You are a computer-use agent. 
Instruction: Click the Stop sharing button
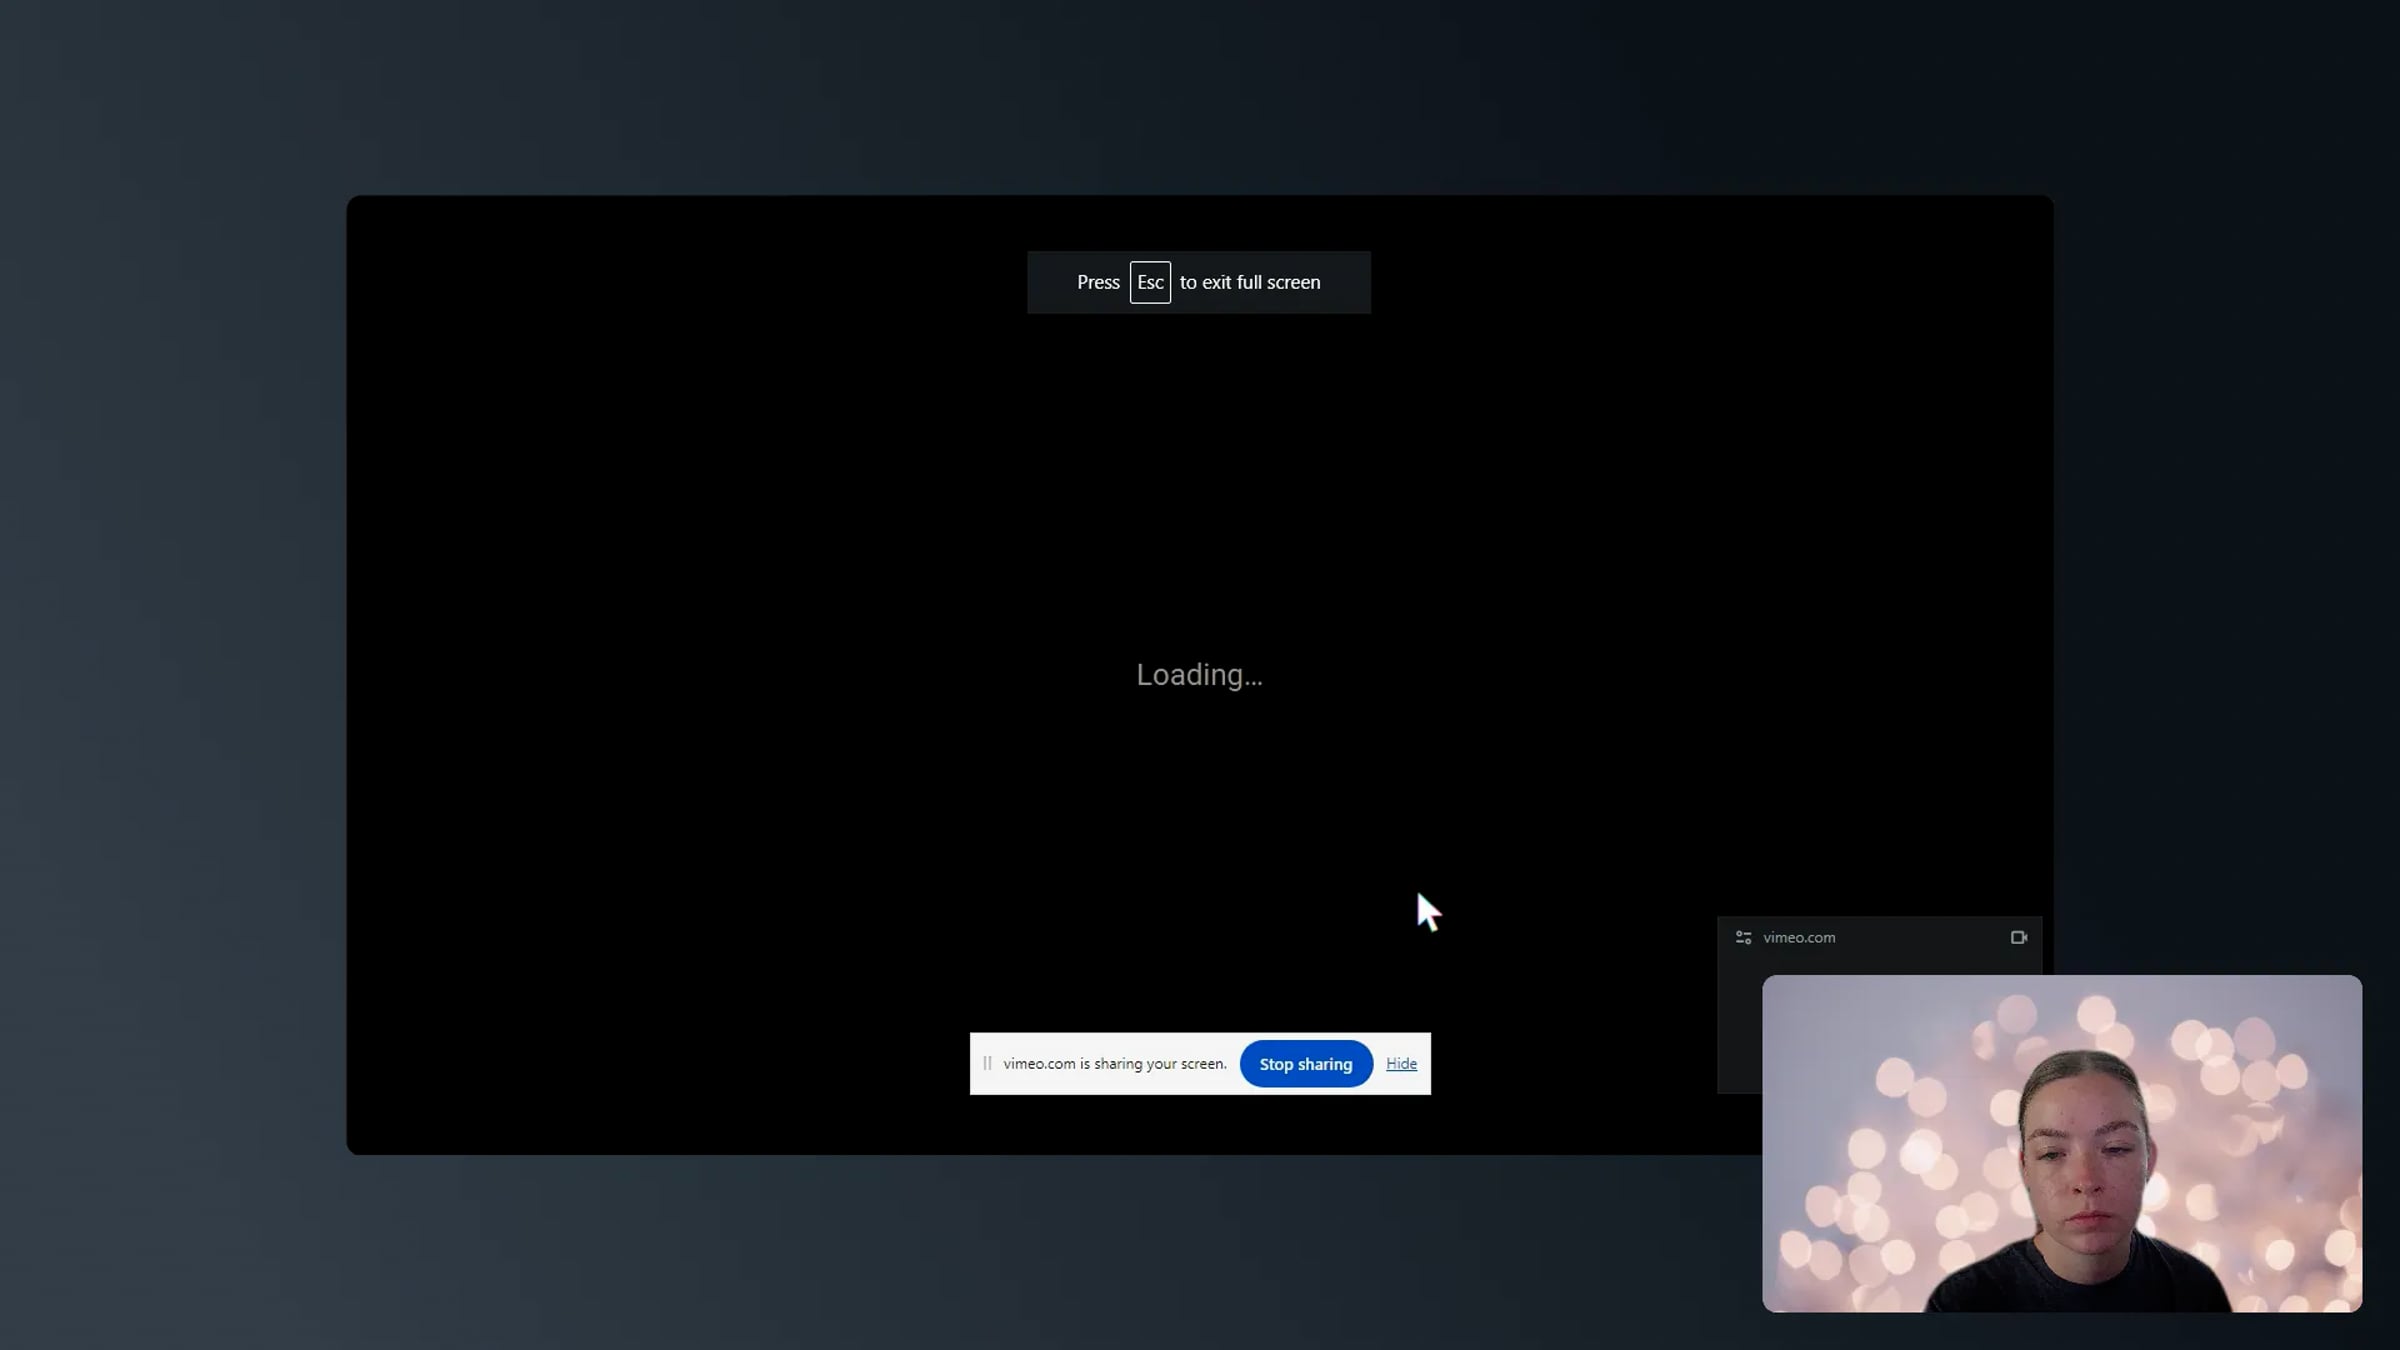click(1305, 1064)
